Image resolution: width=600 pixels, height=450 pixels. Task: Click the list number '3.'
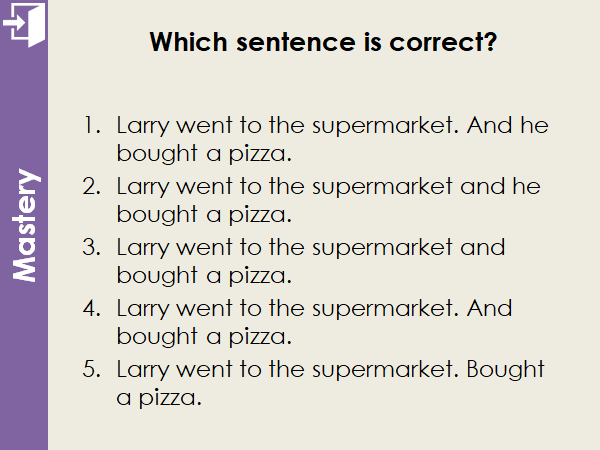[93, 247]
